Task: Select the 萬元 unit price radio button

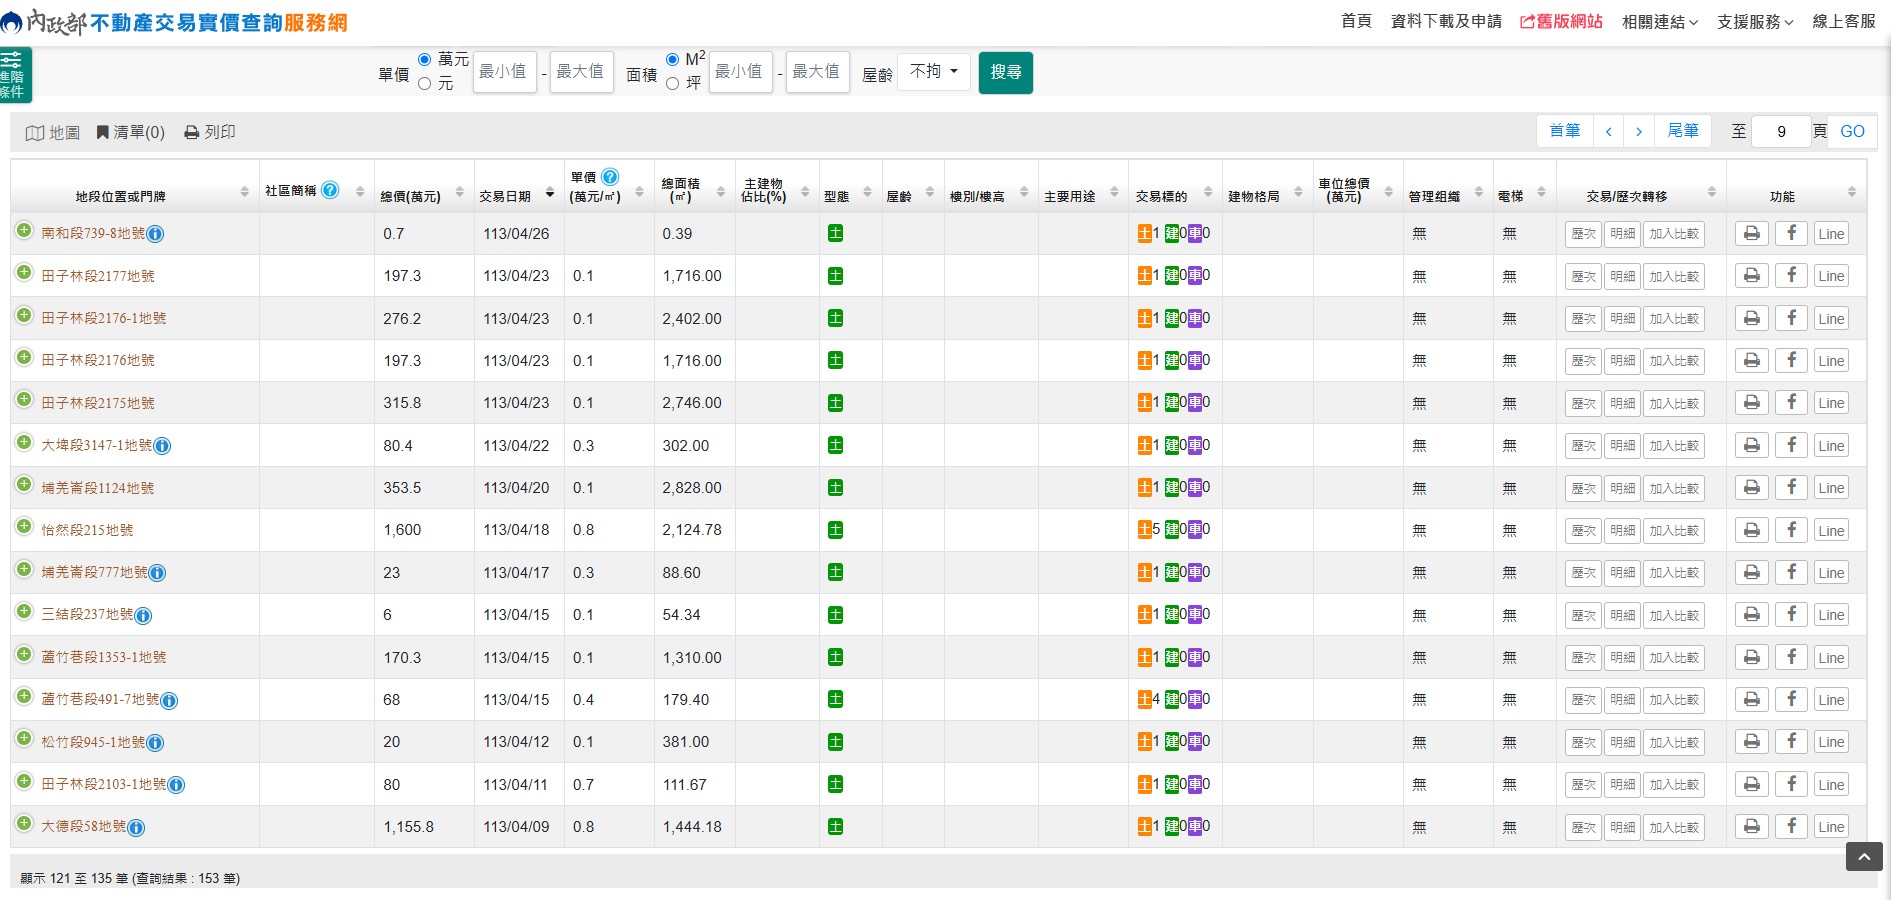Action: click(x=425, y=60)
